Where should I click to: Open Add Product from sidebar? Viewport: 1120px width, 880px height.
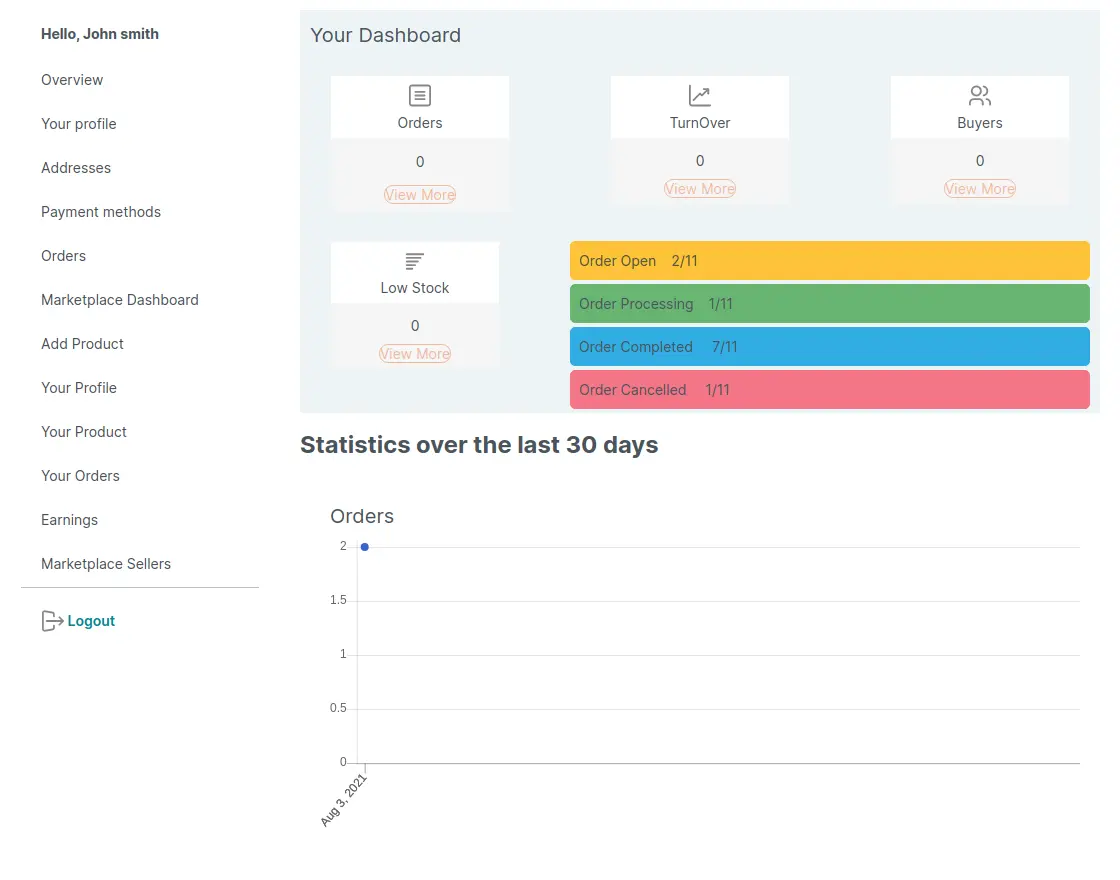[82, 344]
